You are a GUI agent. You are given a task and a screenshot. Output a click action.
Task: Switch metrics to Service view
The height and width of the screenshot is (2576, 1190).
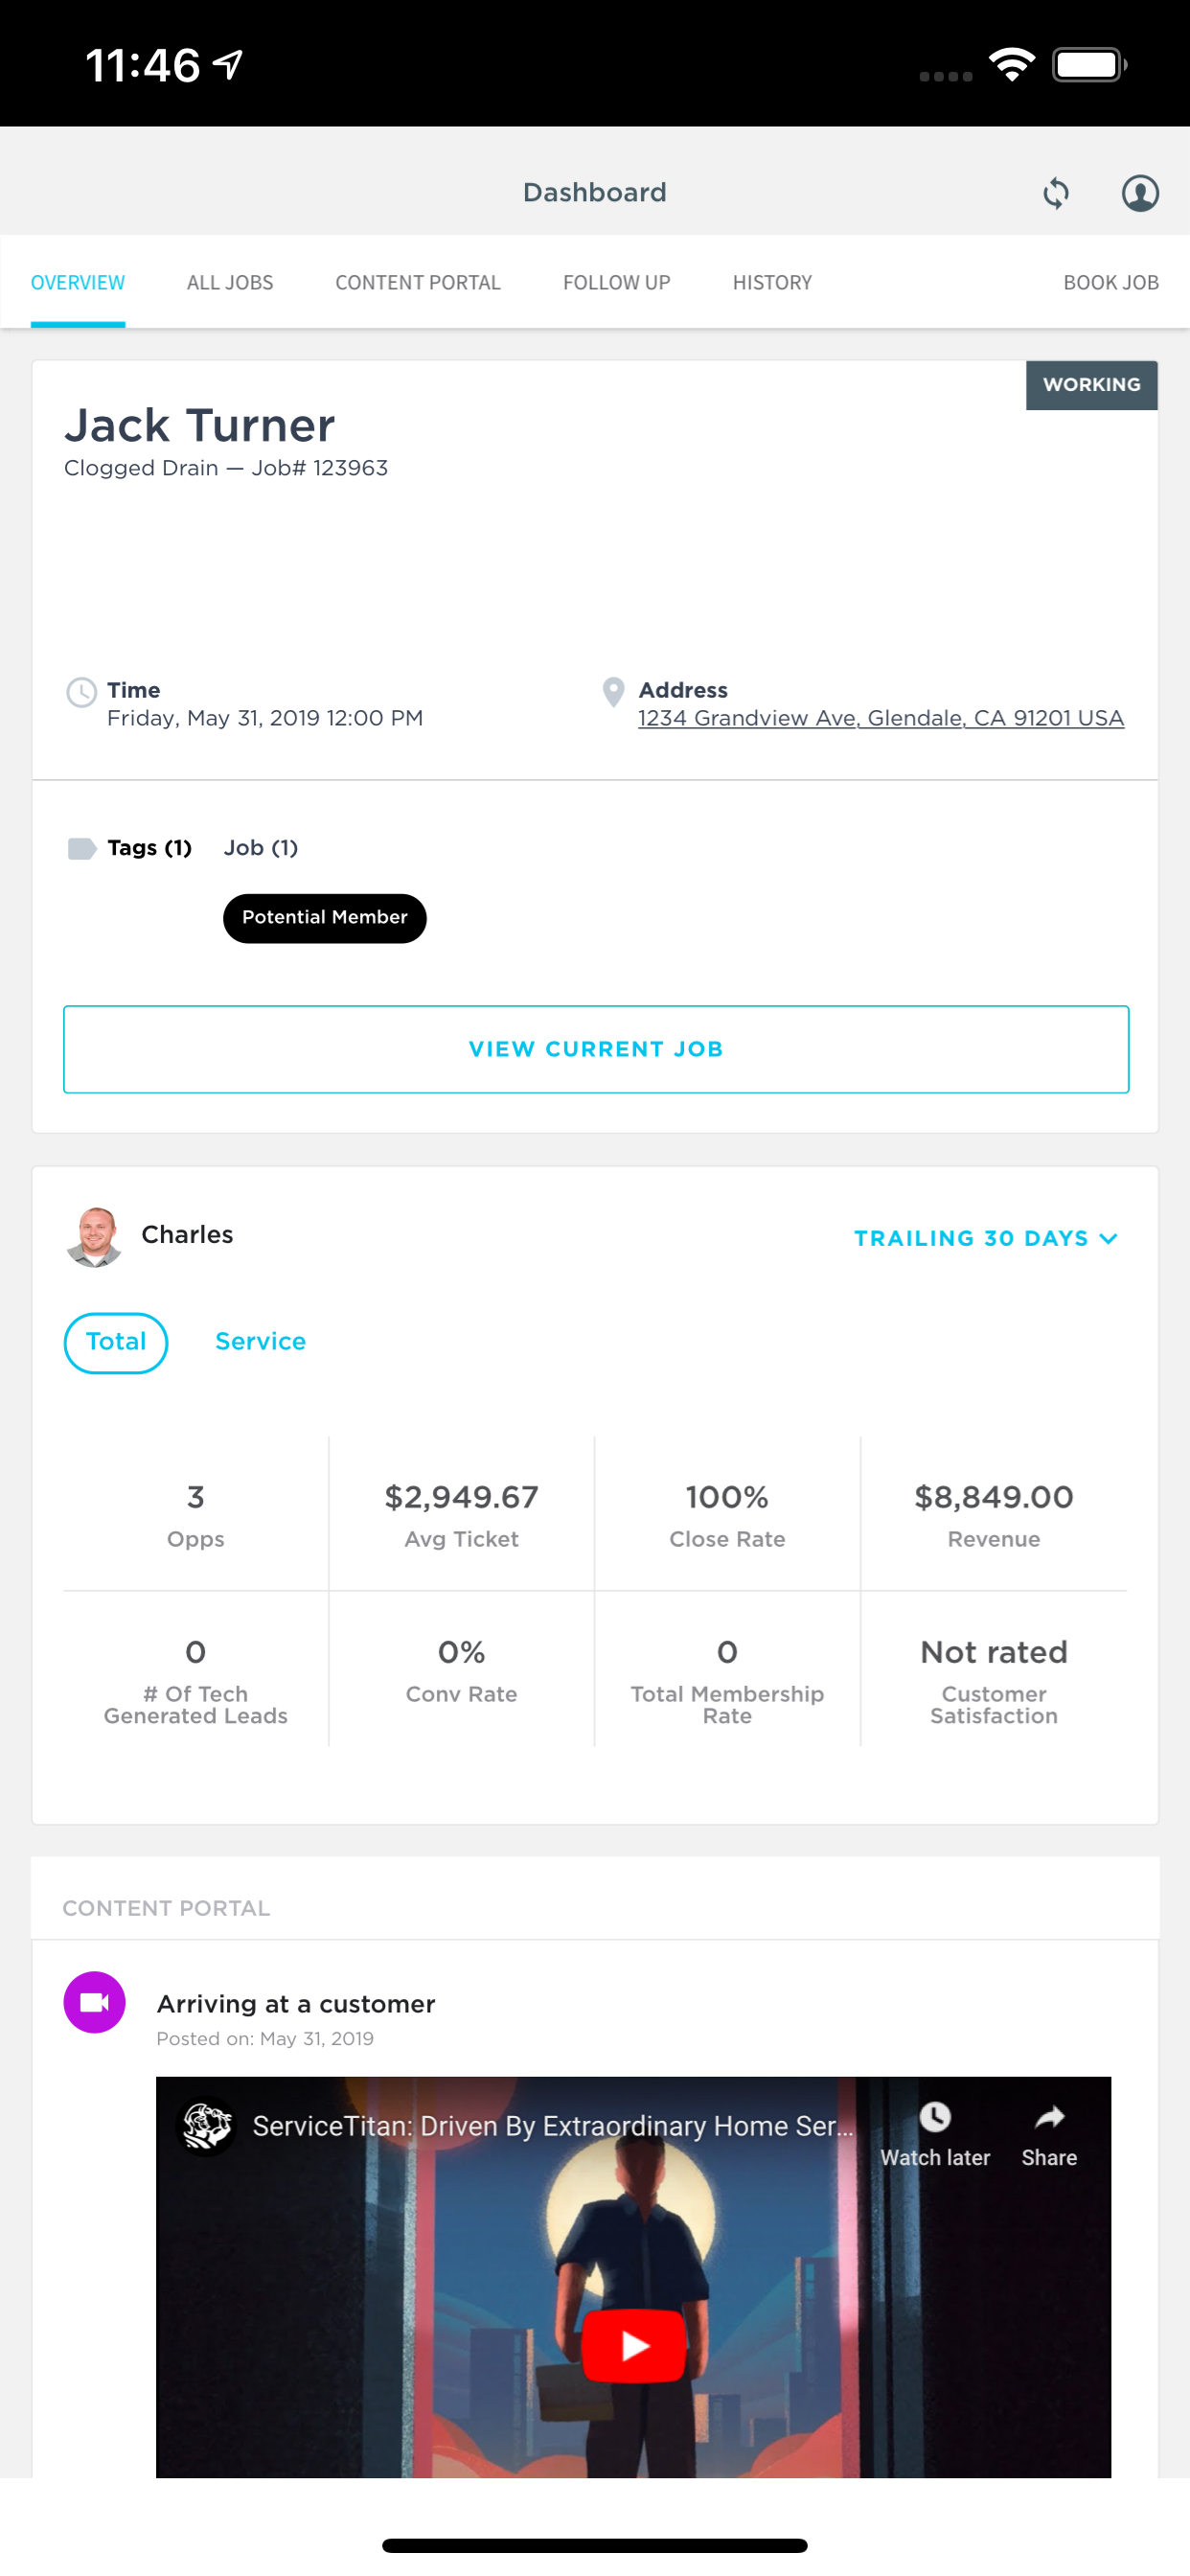click(x=260, y=1342)
